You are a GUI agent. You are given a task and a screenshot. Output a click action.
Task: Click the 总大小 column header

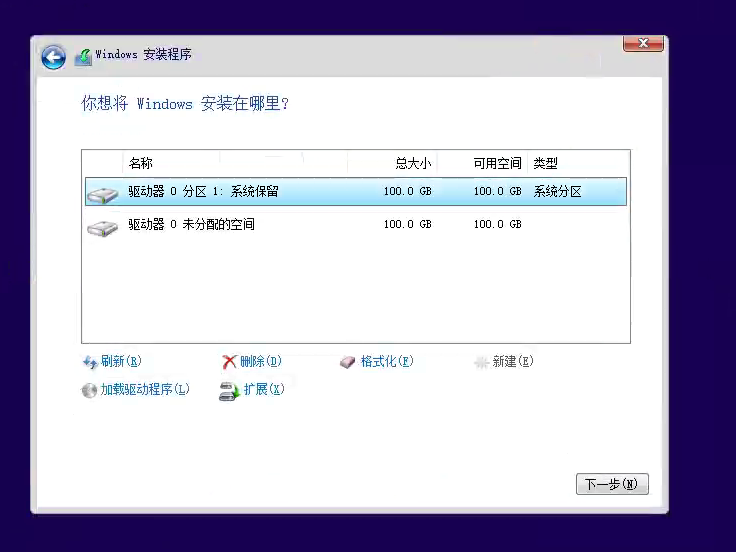tap(413, 163)
